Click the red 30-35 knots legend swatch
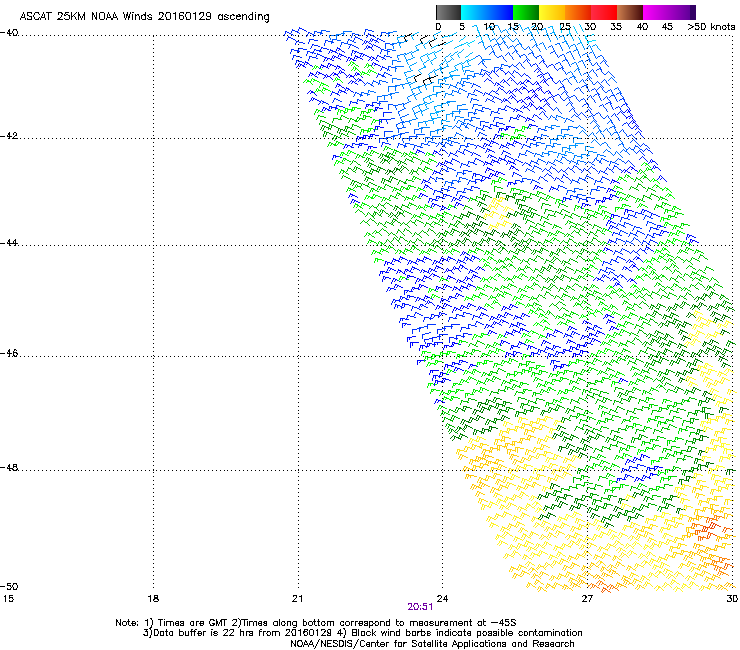 604,13
